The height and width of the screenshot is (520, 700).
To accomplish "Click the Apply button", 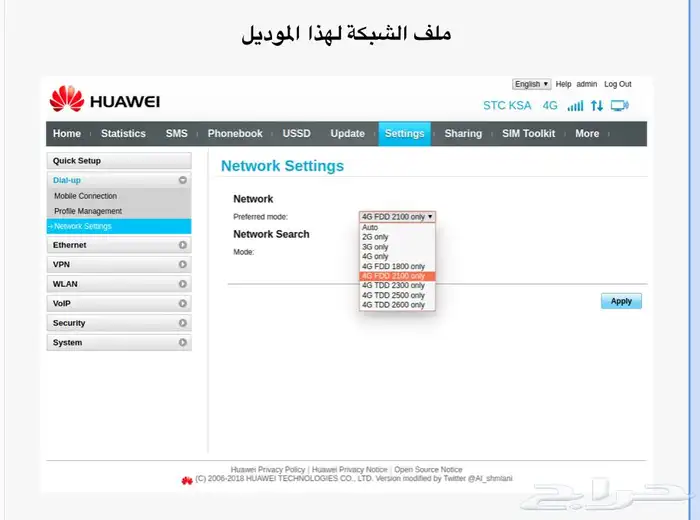I will [621, 301].
